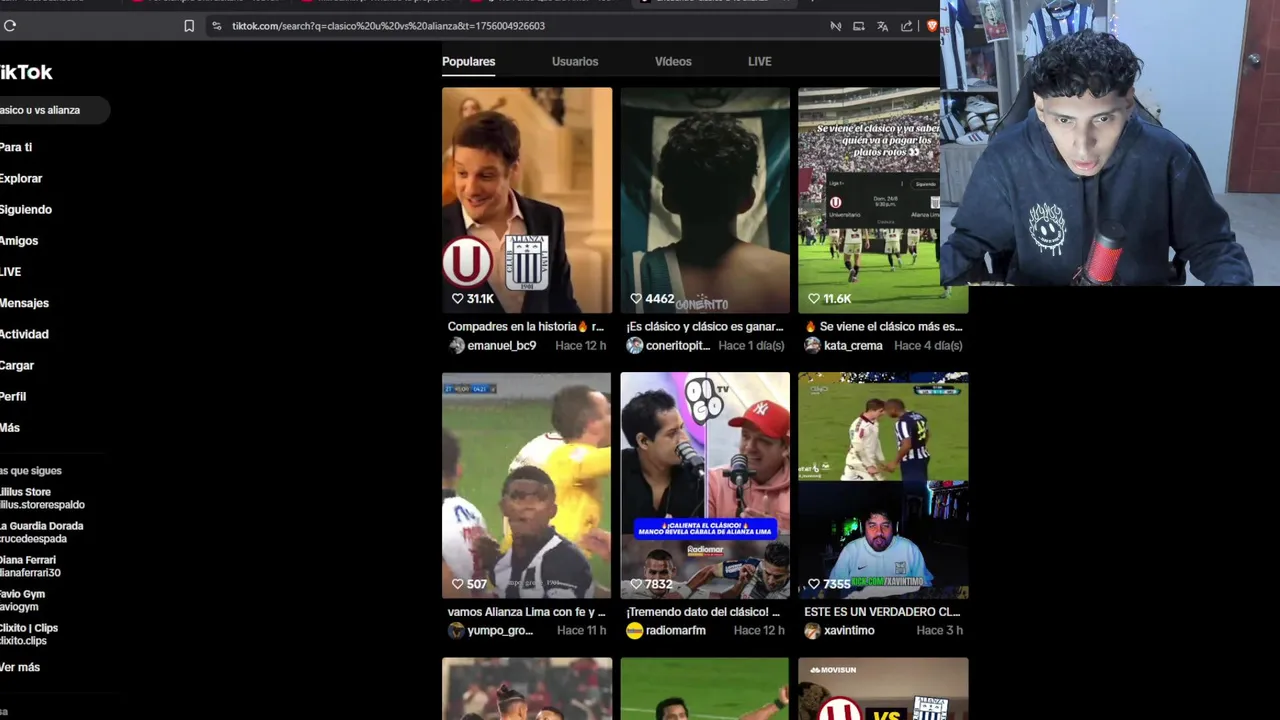The image size is (1280, 720).
Task: Expand Más in the sidebar
Action: pos(10,427)
